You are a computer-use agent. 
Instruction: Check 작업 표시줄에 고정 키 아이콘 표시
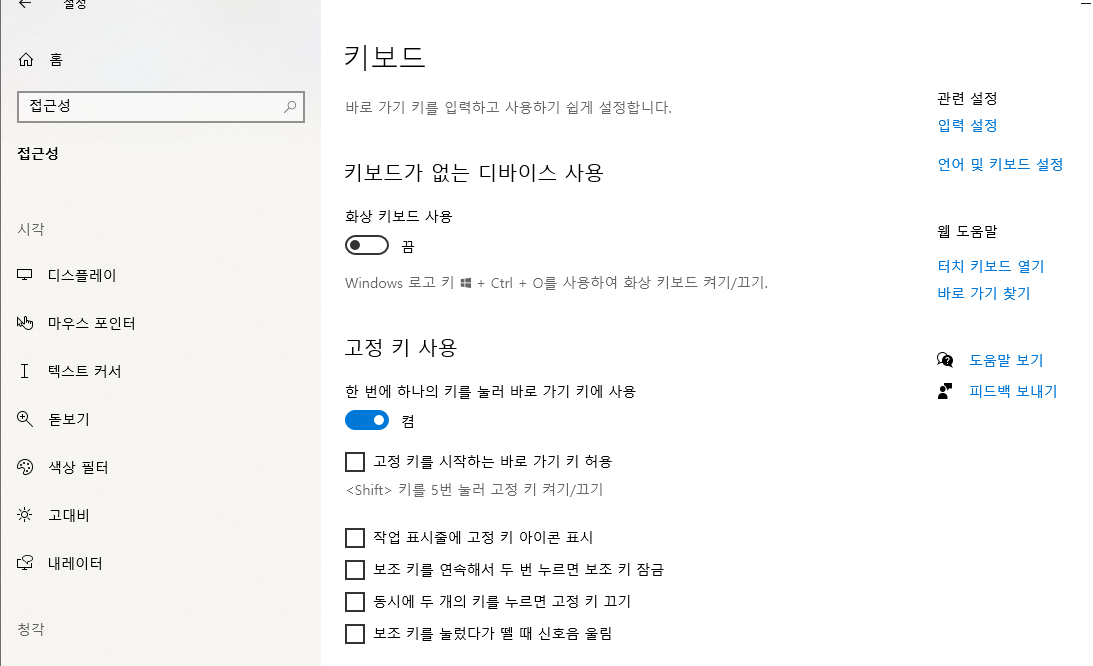pyautogui.click(x=355, y=538)
